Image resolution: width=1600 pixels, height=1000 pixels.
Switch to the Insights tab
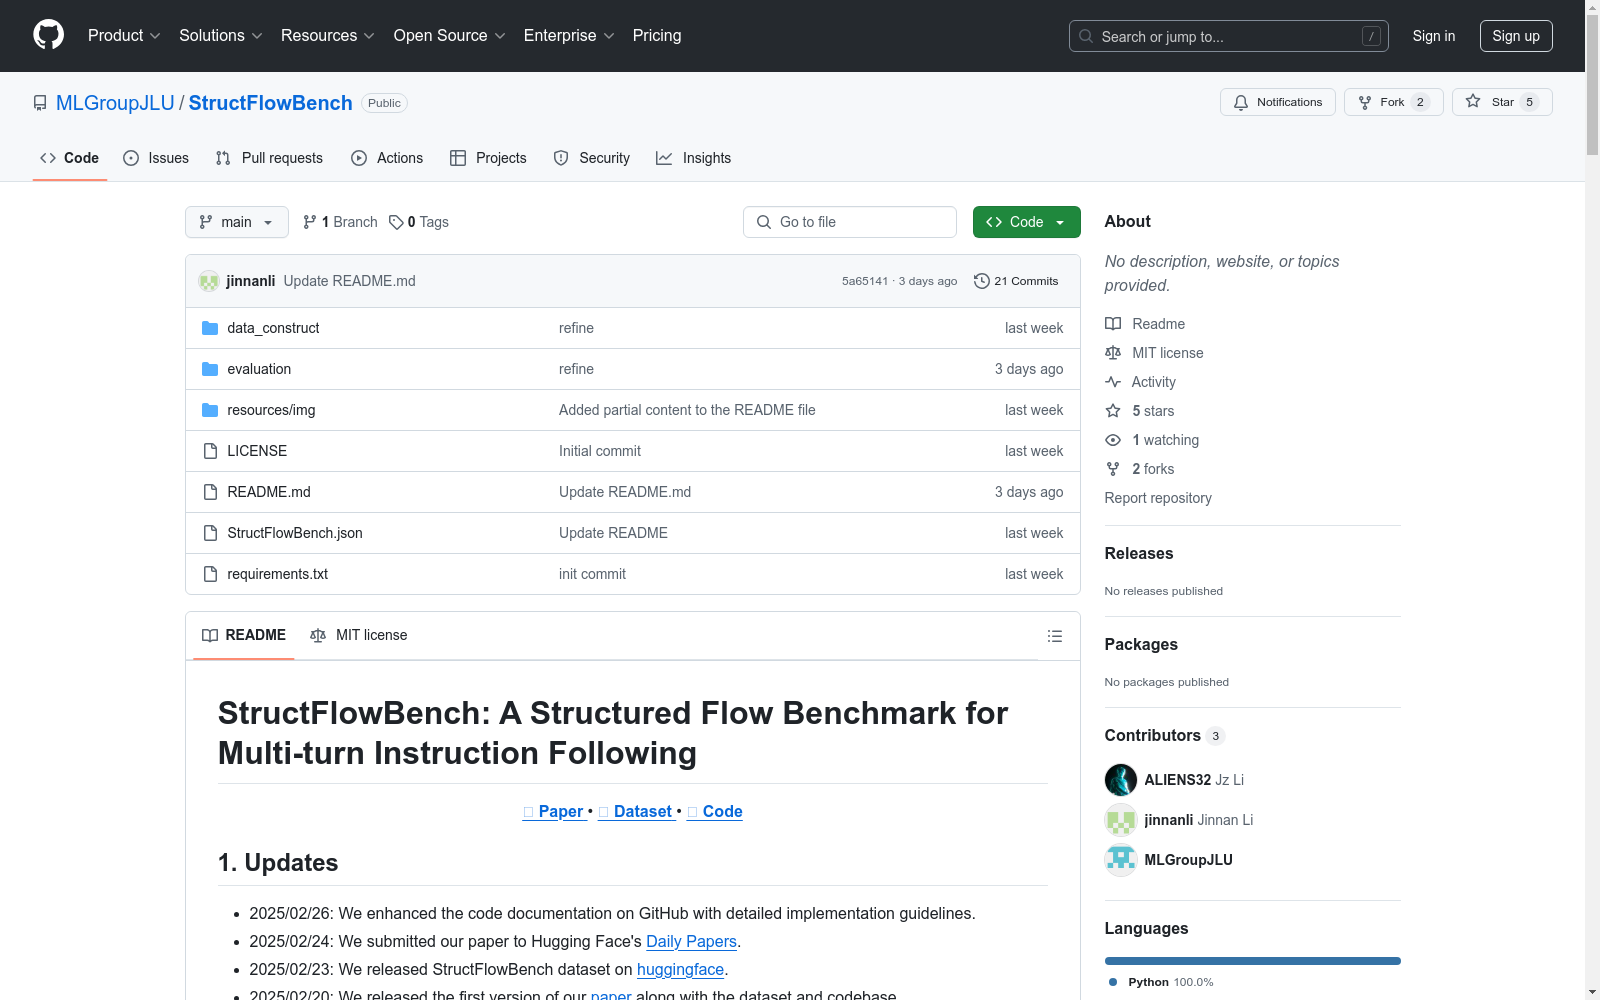693,158
